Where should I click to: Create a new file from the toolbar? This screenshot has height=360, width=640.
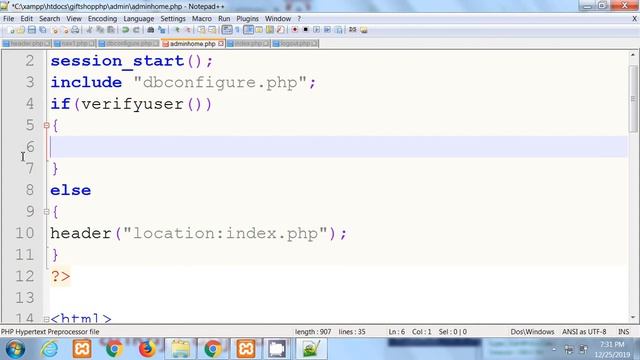[11, 30]
